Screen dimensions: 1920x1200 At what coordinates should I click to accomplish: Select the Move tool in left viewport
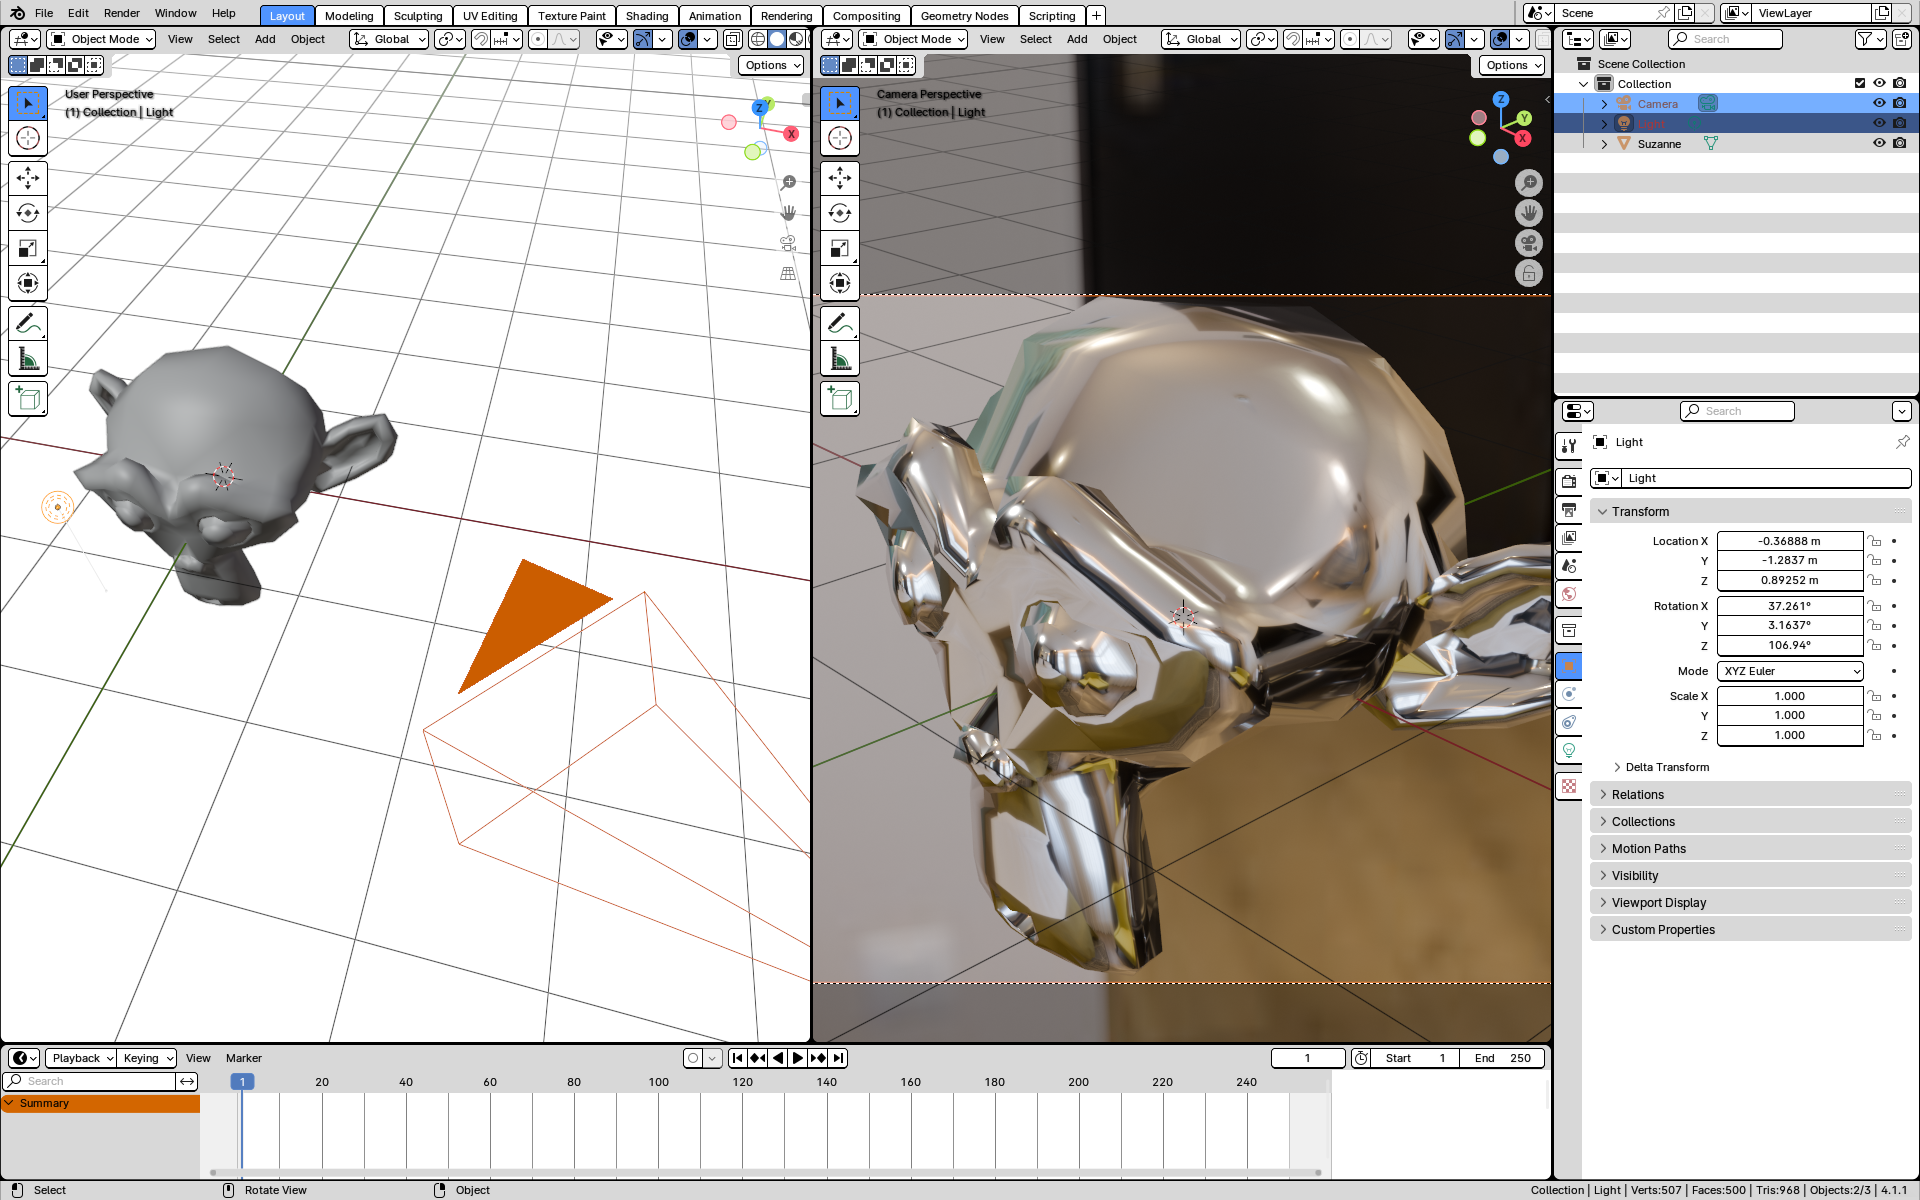click(28, 178)
